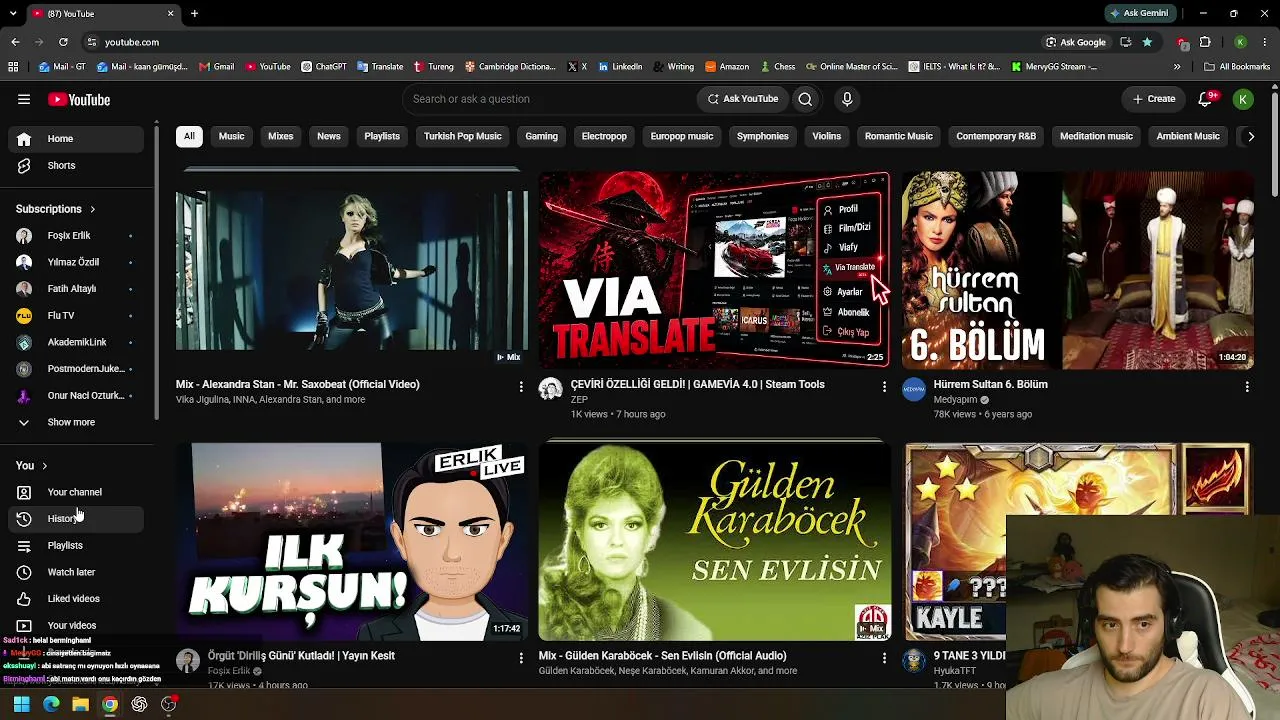Viewport: 1280px width, 720px height.
Task: Click the Medyapım channel avatar
Action: point(914,389)
